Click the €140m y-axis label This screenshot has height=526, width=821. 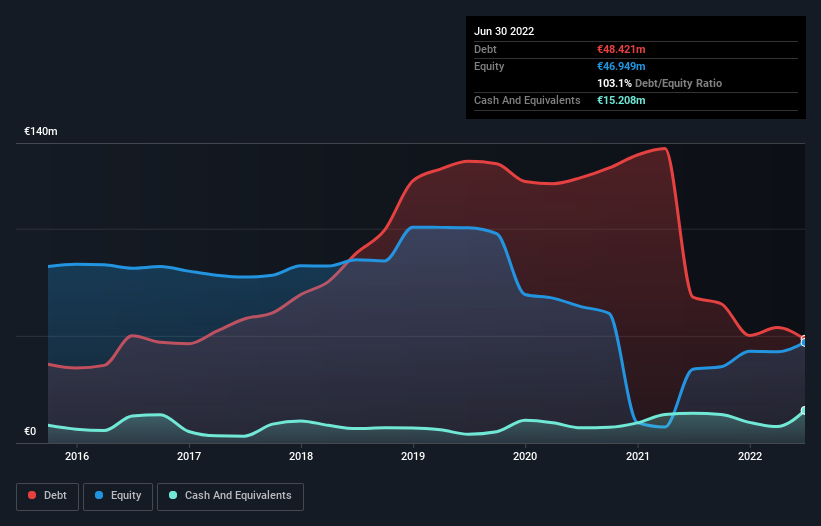(x=41, y=131)
